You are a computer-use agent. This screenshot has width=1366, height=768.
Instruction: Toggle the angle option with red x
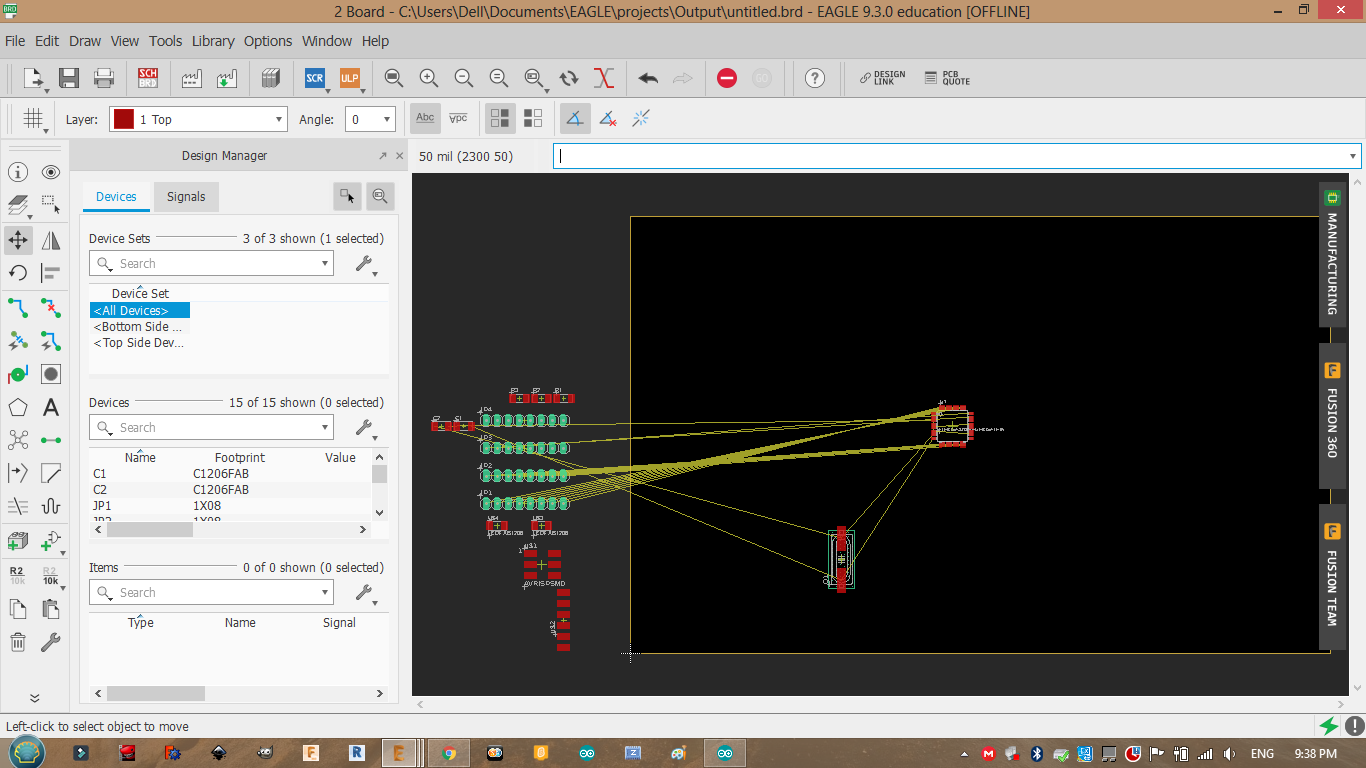click(608, 119)
